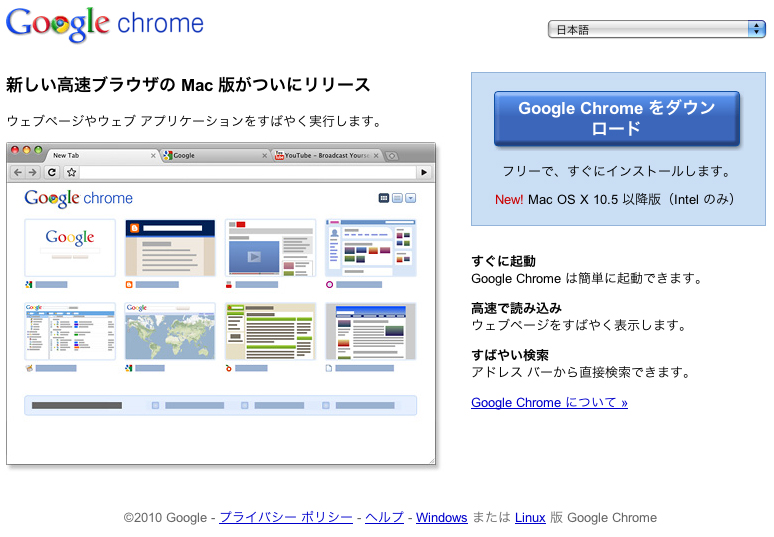This screenshot has width=774, height=537.
Task: Click the Google Chrome をダウンロード button
Action: 616,119
